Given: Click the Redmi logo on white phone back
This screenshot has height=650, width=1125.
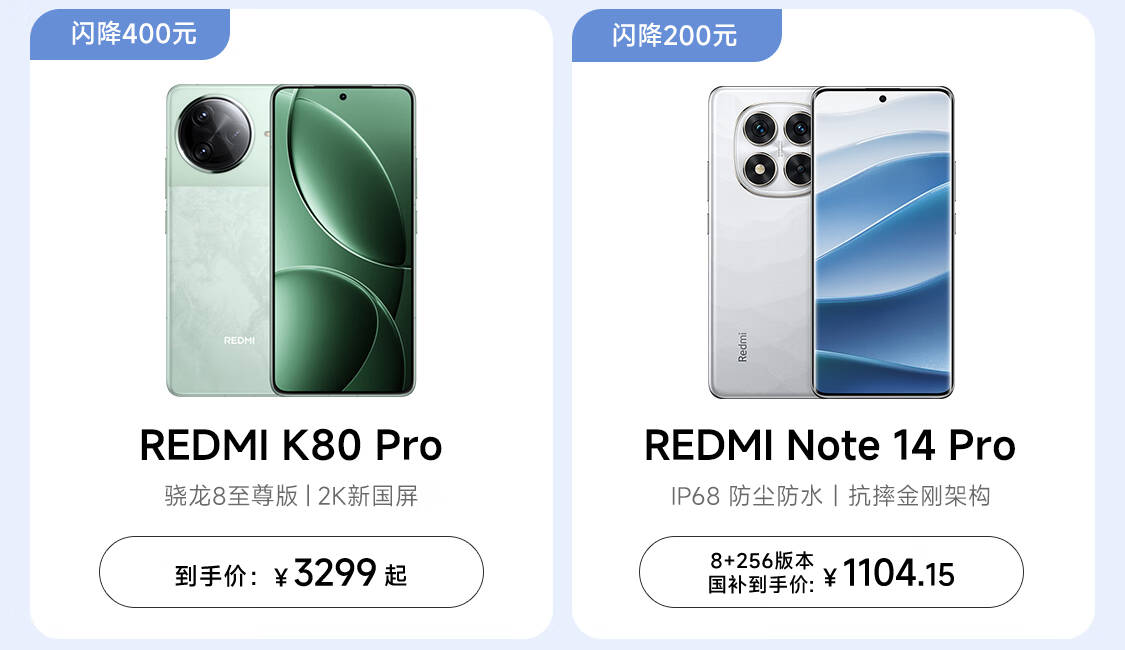Looking at the screenshot, I should coord(743,347).
